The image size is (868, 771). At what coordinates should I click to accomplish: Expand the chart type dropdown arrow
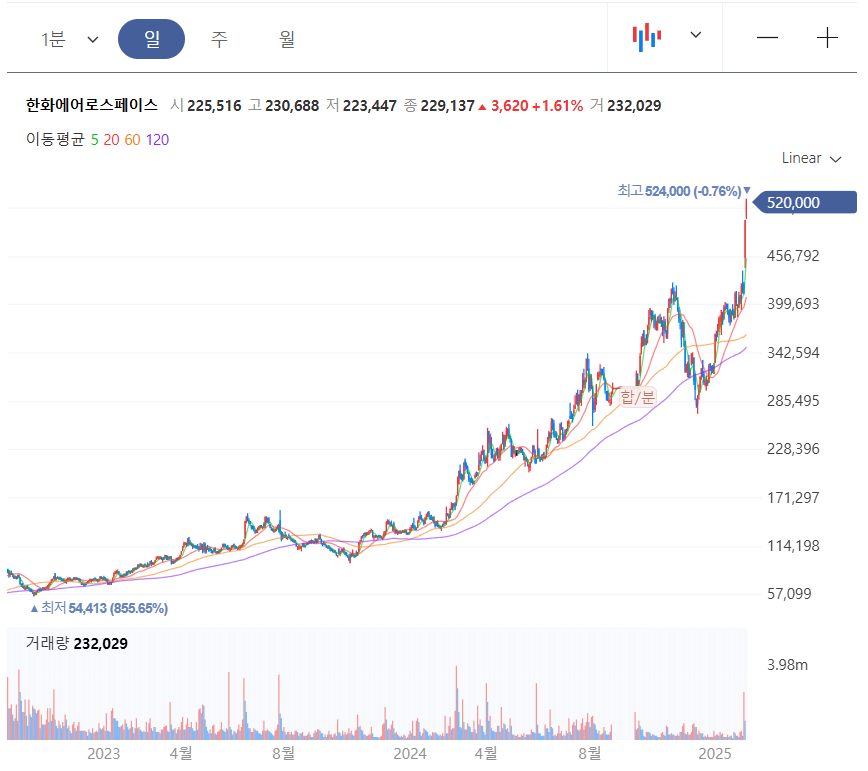[696, 36]
